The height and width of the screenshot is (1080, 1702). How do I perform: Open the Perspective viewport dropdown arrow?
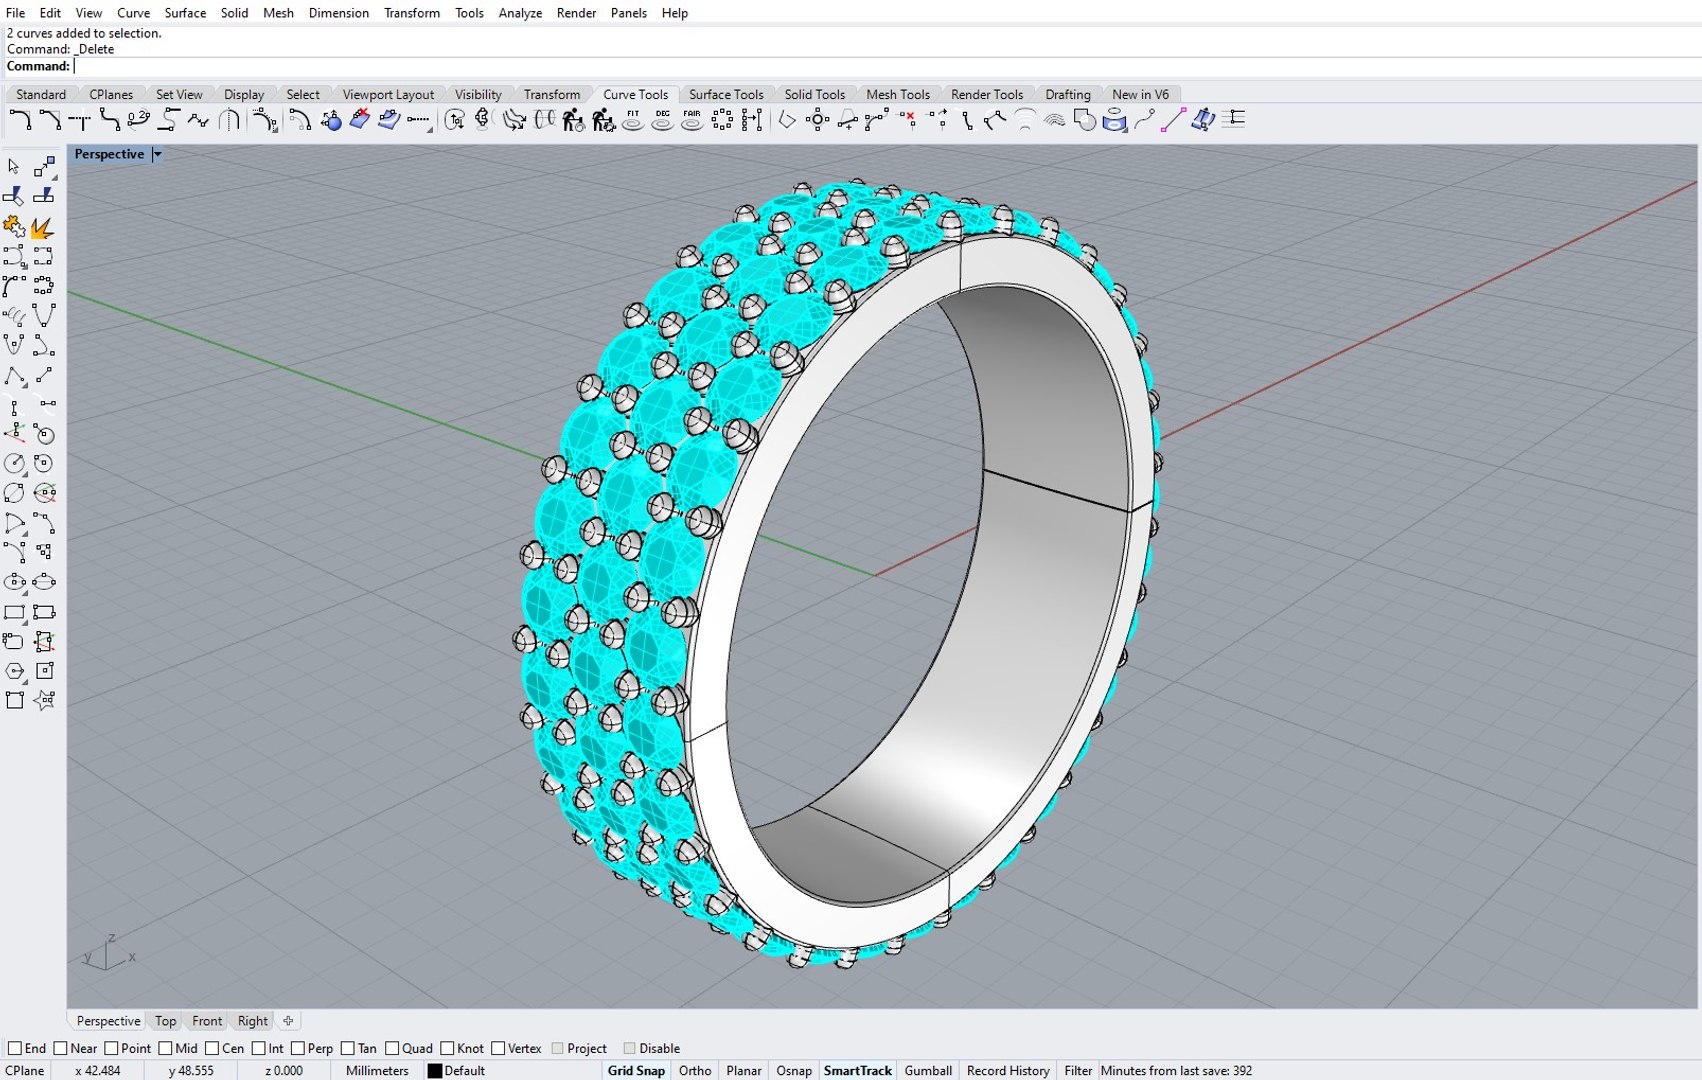pyautogui.click(x=157, y=154)
